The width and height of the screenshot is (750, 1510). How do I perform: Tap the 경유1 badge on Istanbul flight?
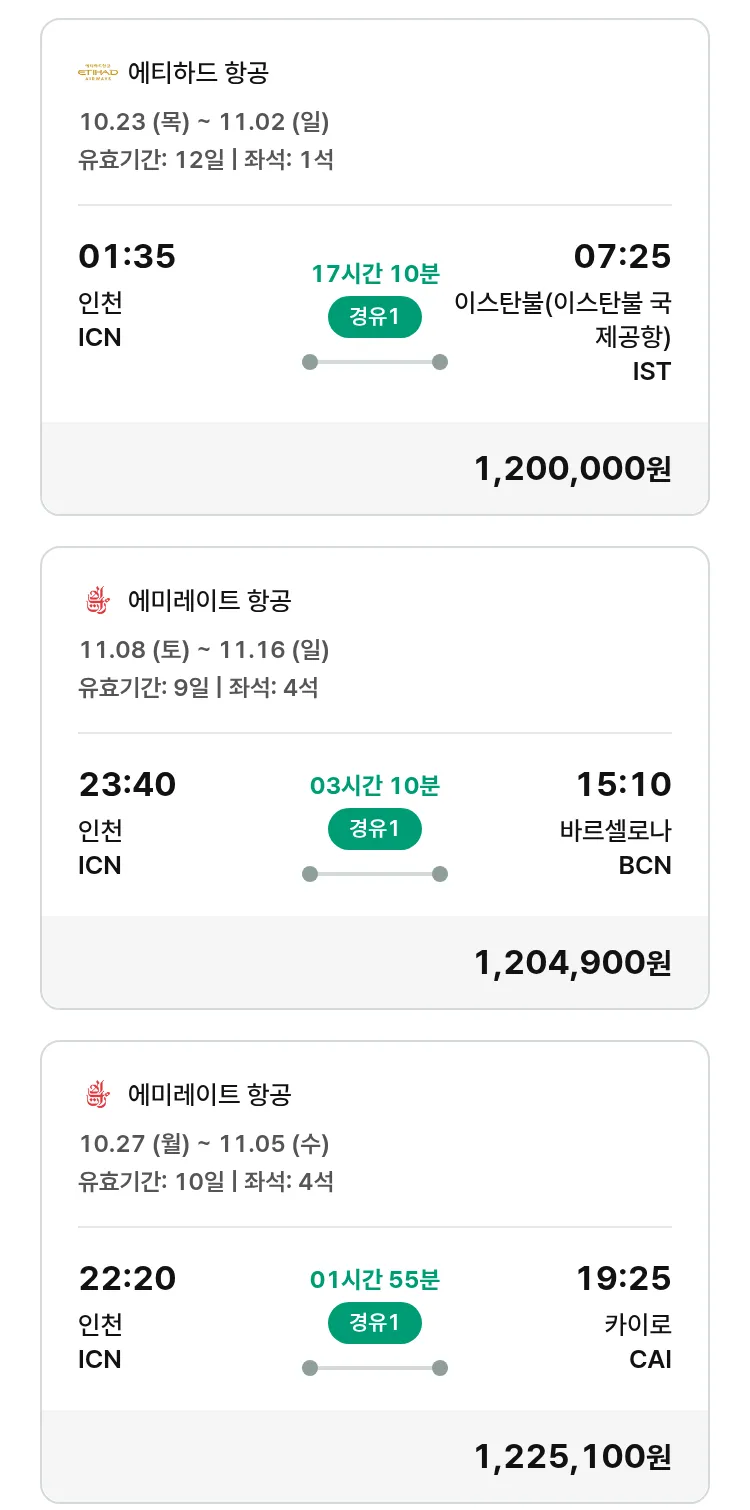point(375,318)
